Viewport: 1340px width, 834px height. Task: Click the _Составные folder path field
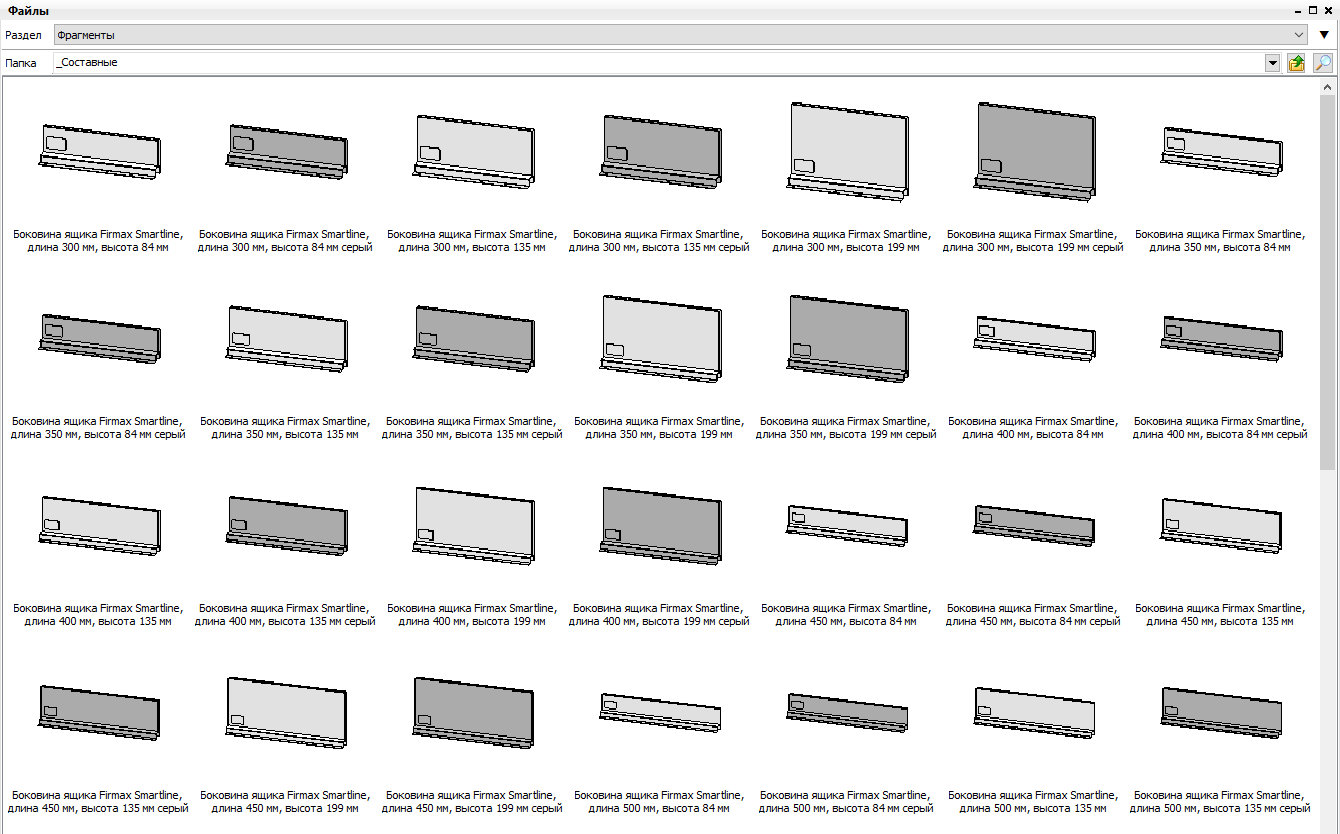coord(659,63)
